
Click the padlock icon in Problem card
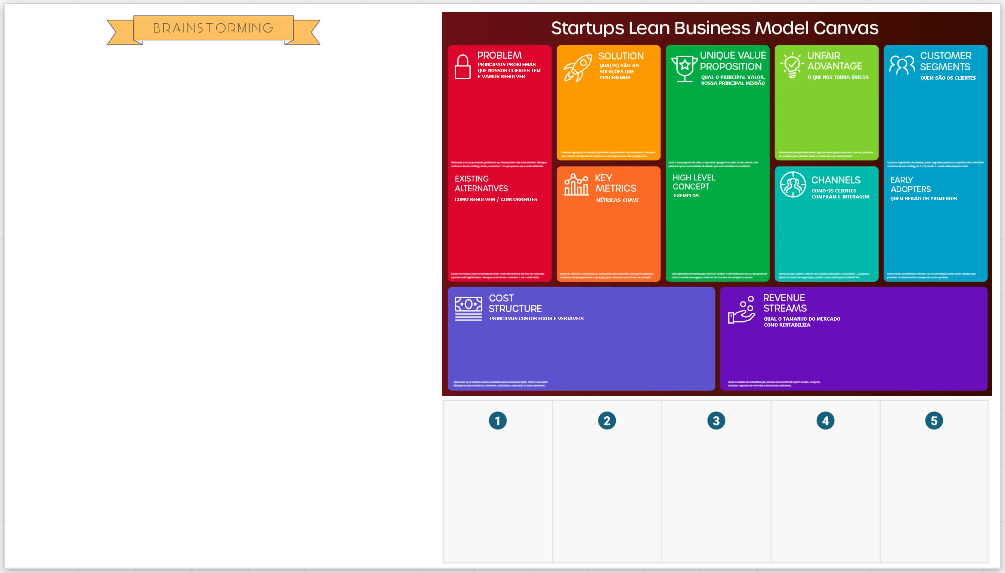462,66
